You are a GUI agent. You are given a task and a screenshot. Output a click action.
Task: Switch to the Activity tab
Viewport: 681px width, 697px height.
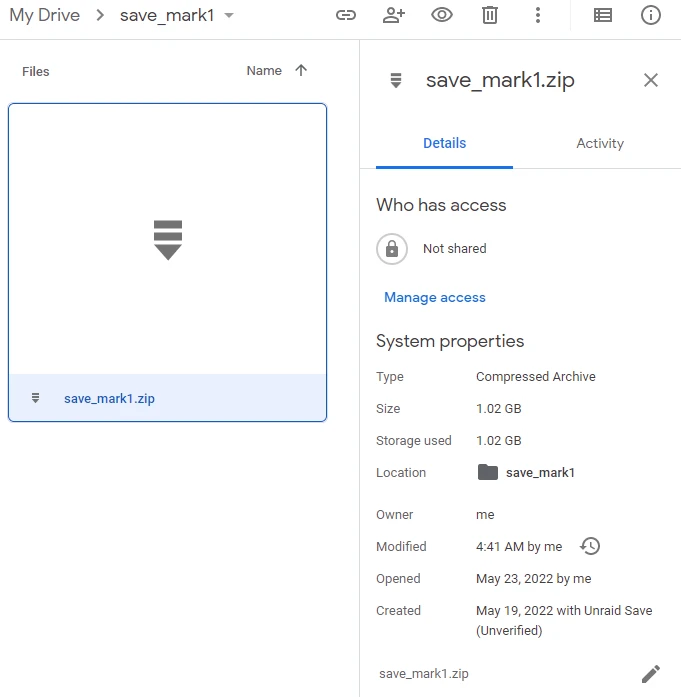click(x=600, y=144)
